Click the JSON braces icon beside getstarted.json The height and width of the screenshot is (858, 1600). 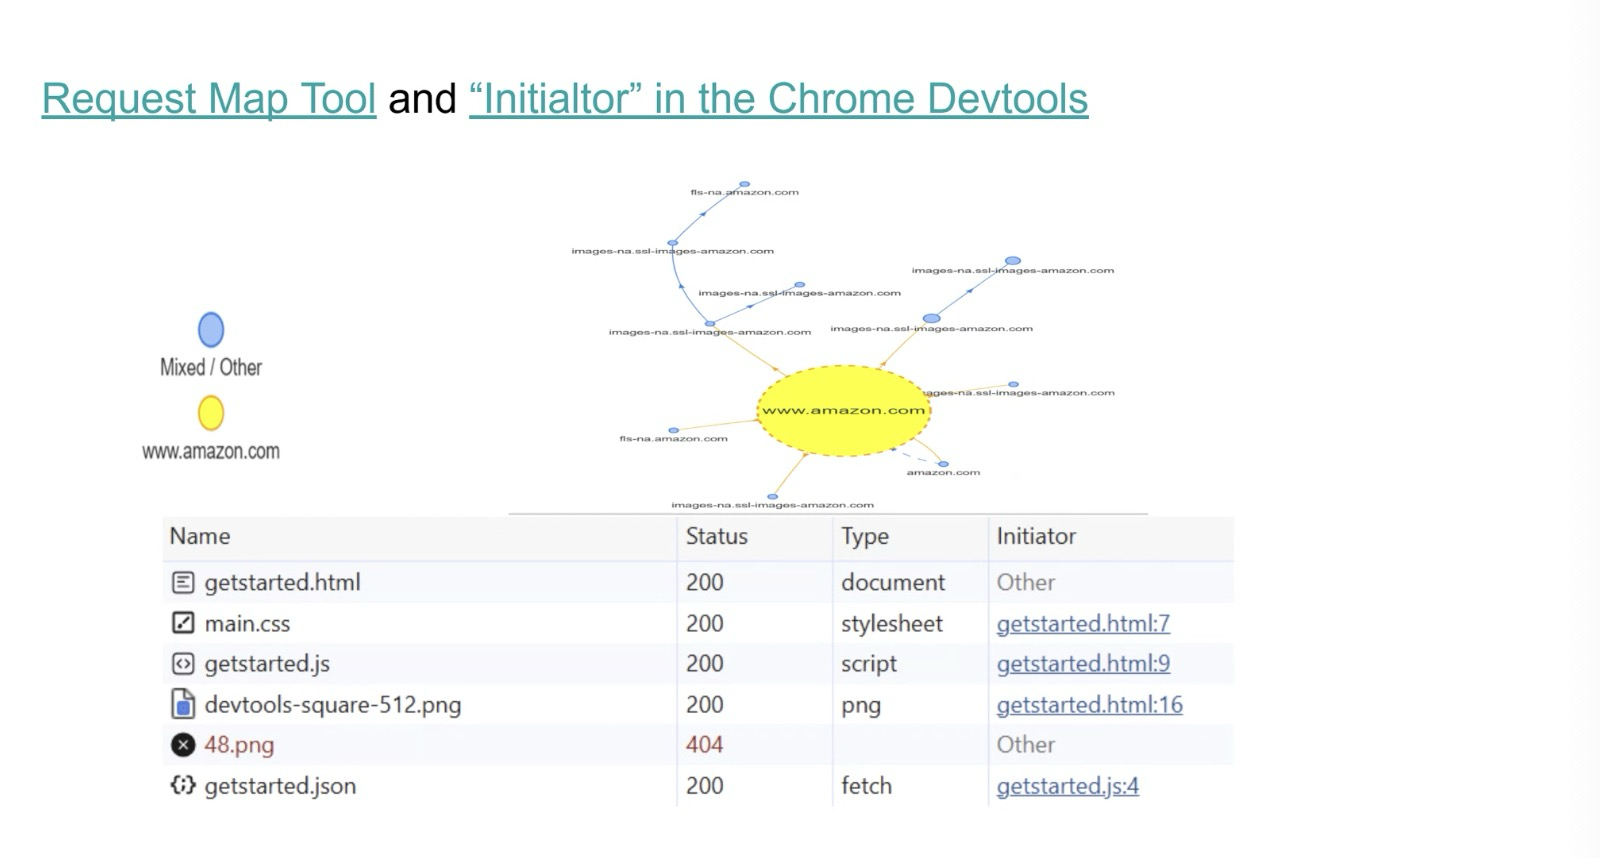[183, 786]
